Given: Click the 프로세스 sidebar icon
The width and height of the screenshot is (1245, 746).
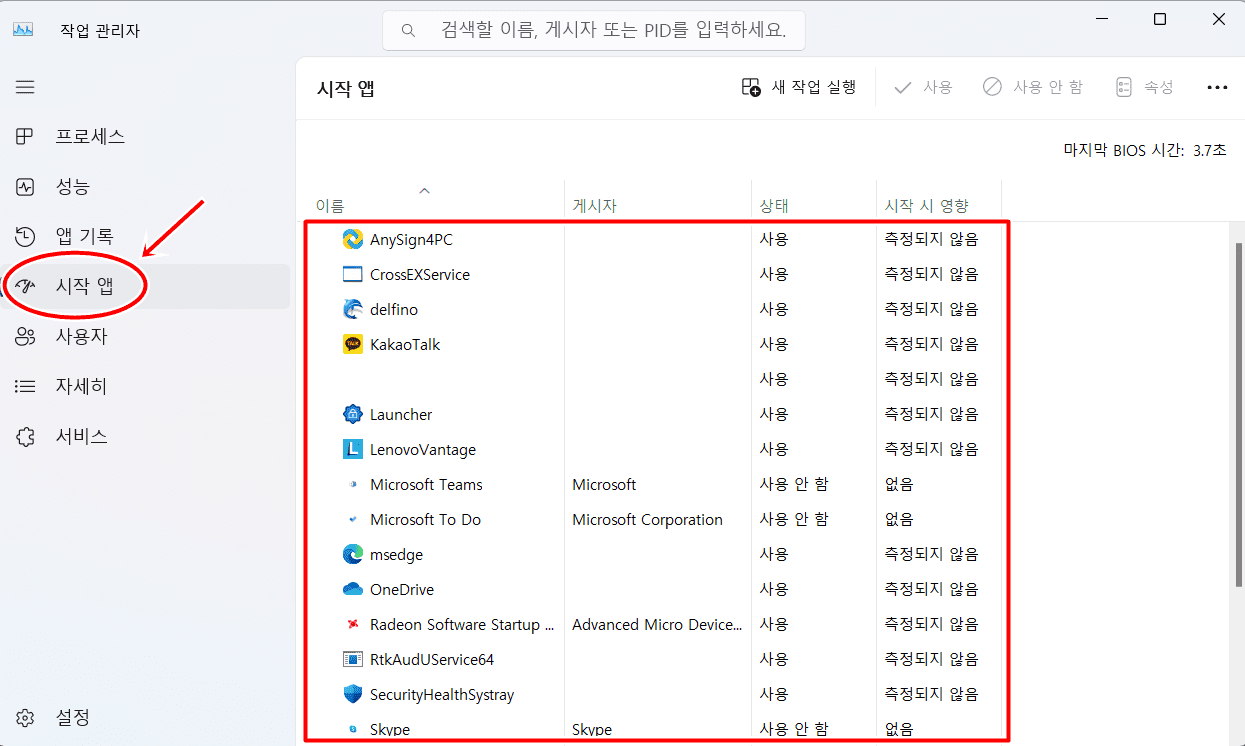Looking at the screenshot, I should (25, 137).
